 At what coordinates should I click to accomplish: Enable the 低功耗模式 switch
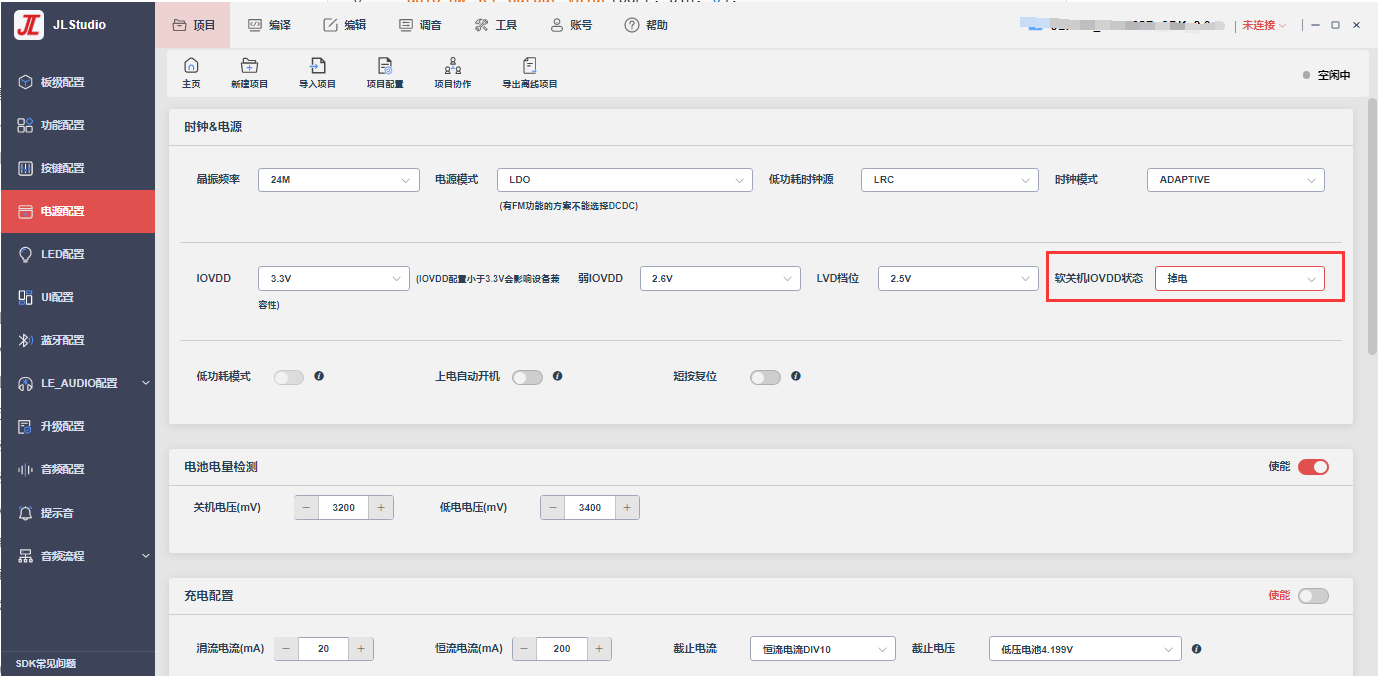click(x=289, y=377)
